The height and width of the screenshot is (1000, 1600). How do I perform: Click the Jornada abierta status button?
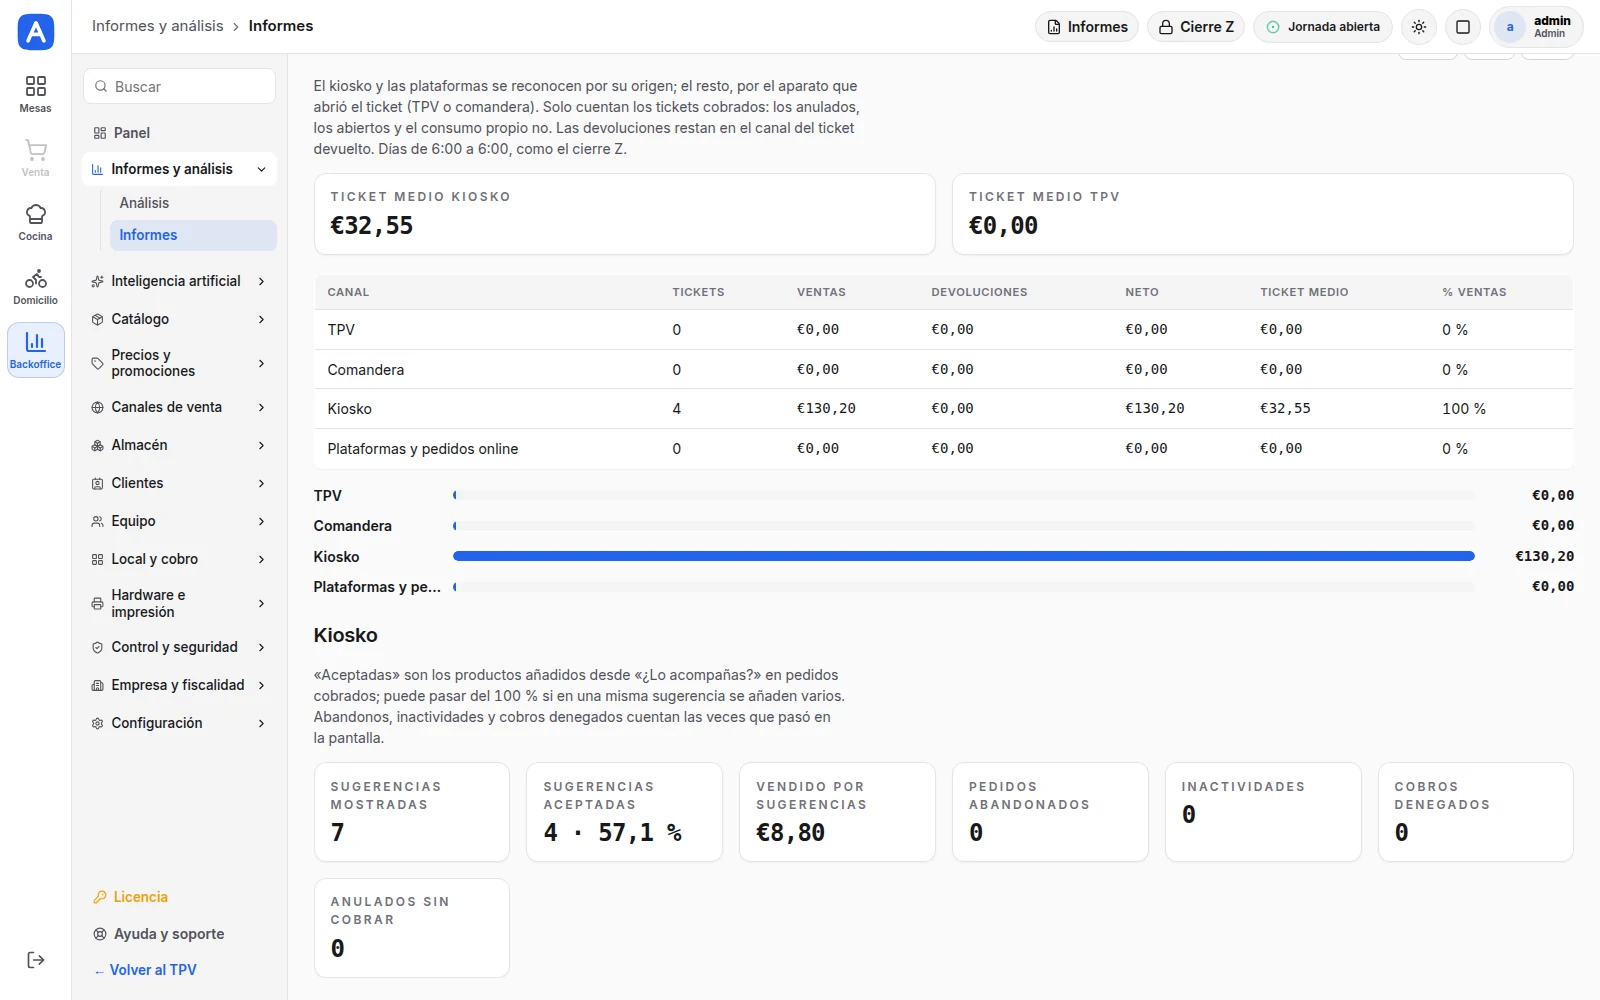(1323, 27)
